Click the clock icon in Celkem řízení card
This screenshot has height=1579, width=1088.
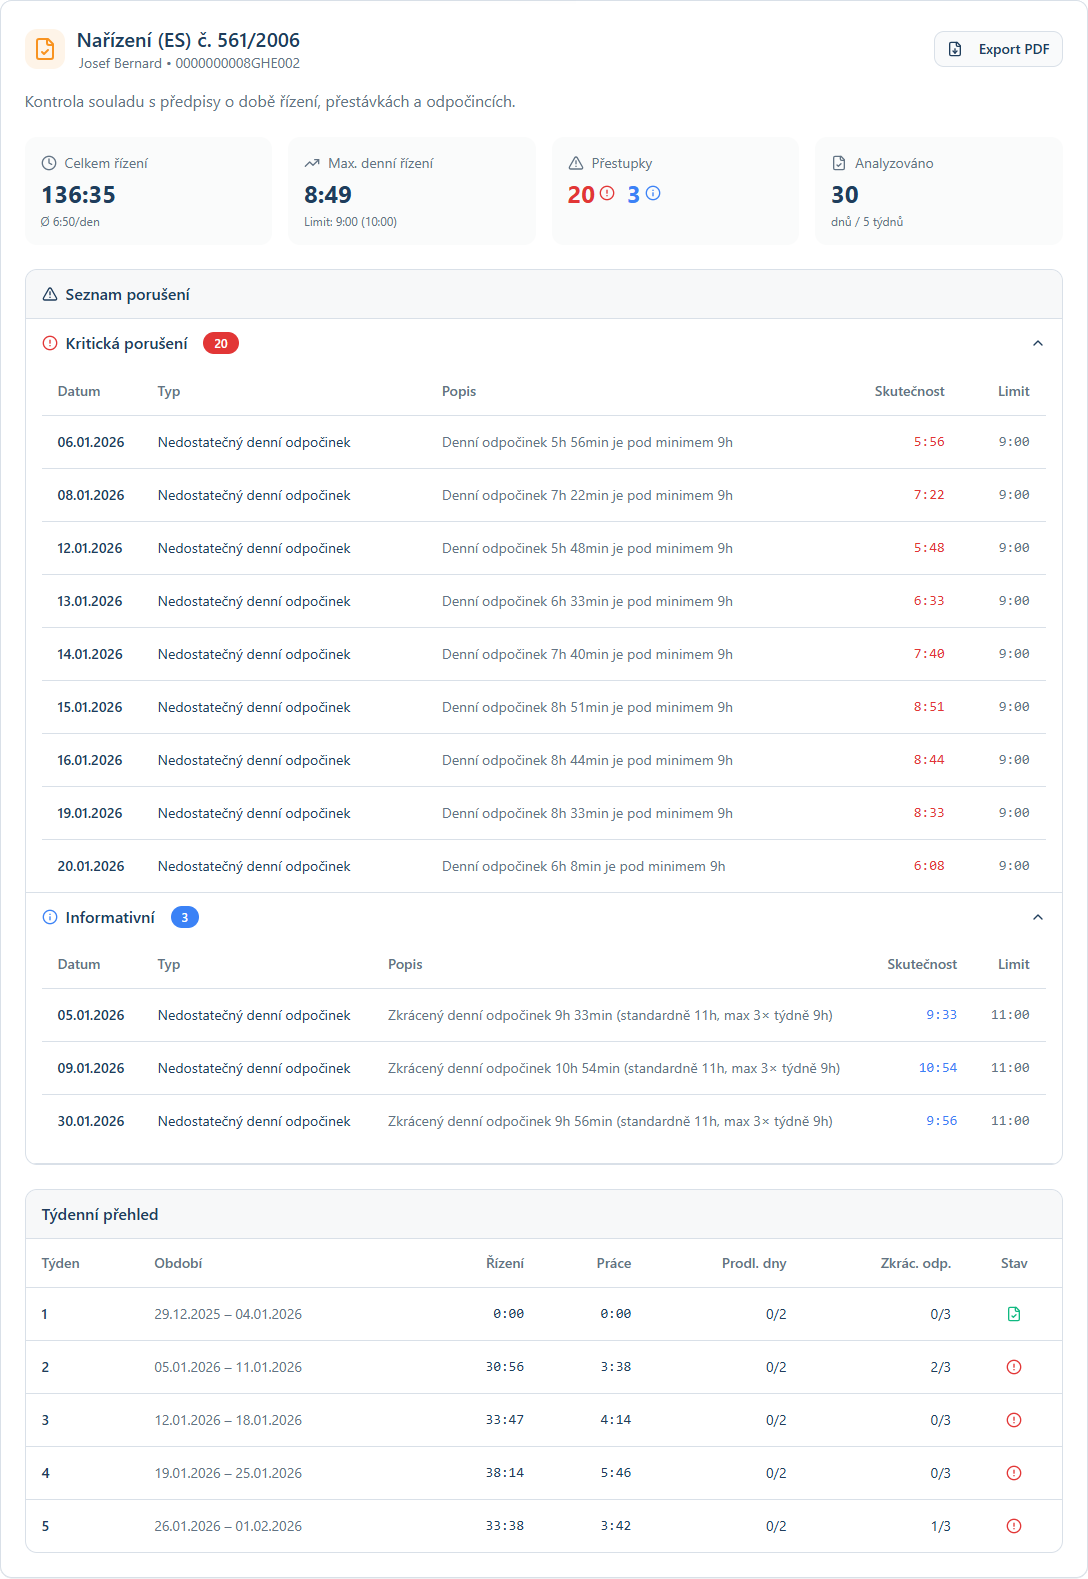click(x=49, y=163)
